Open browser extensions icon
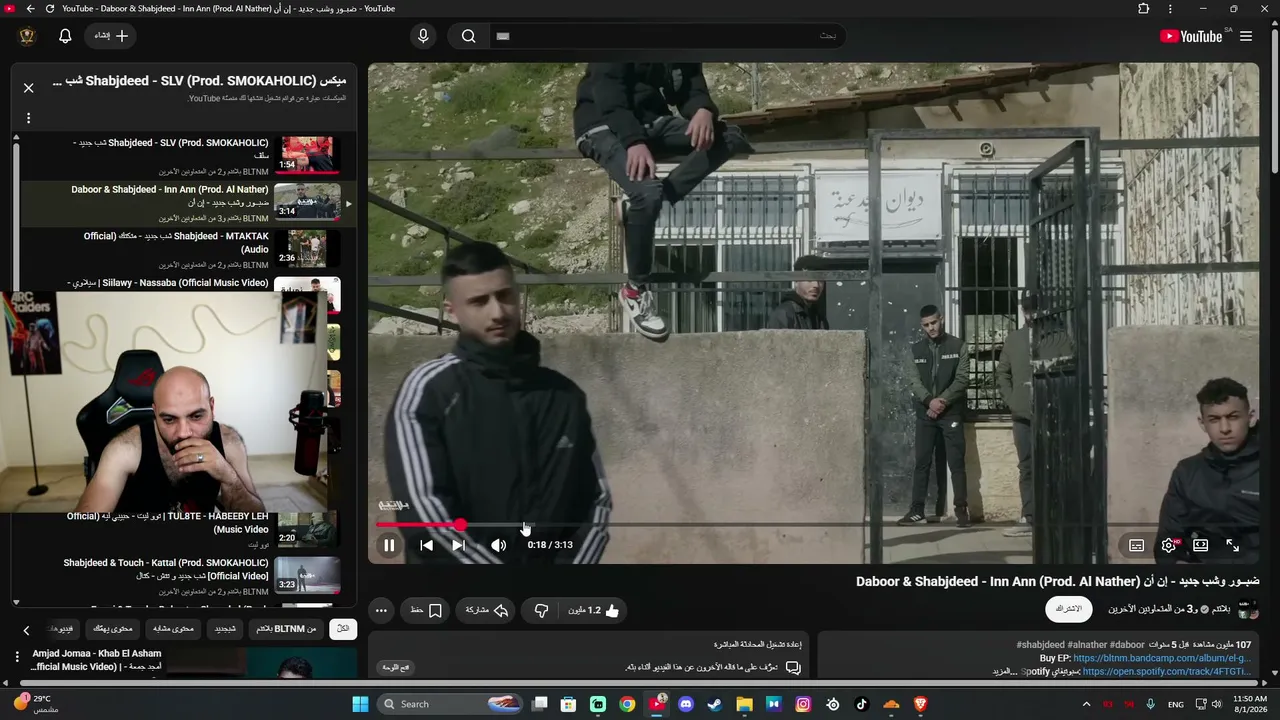1280x720 pixels. tap(1144, 9)
